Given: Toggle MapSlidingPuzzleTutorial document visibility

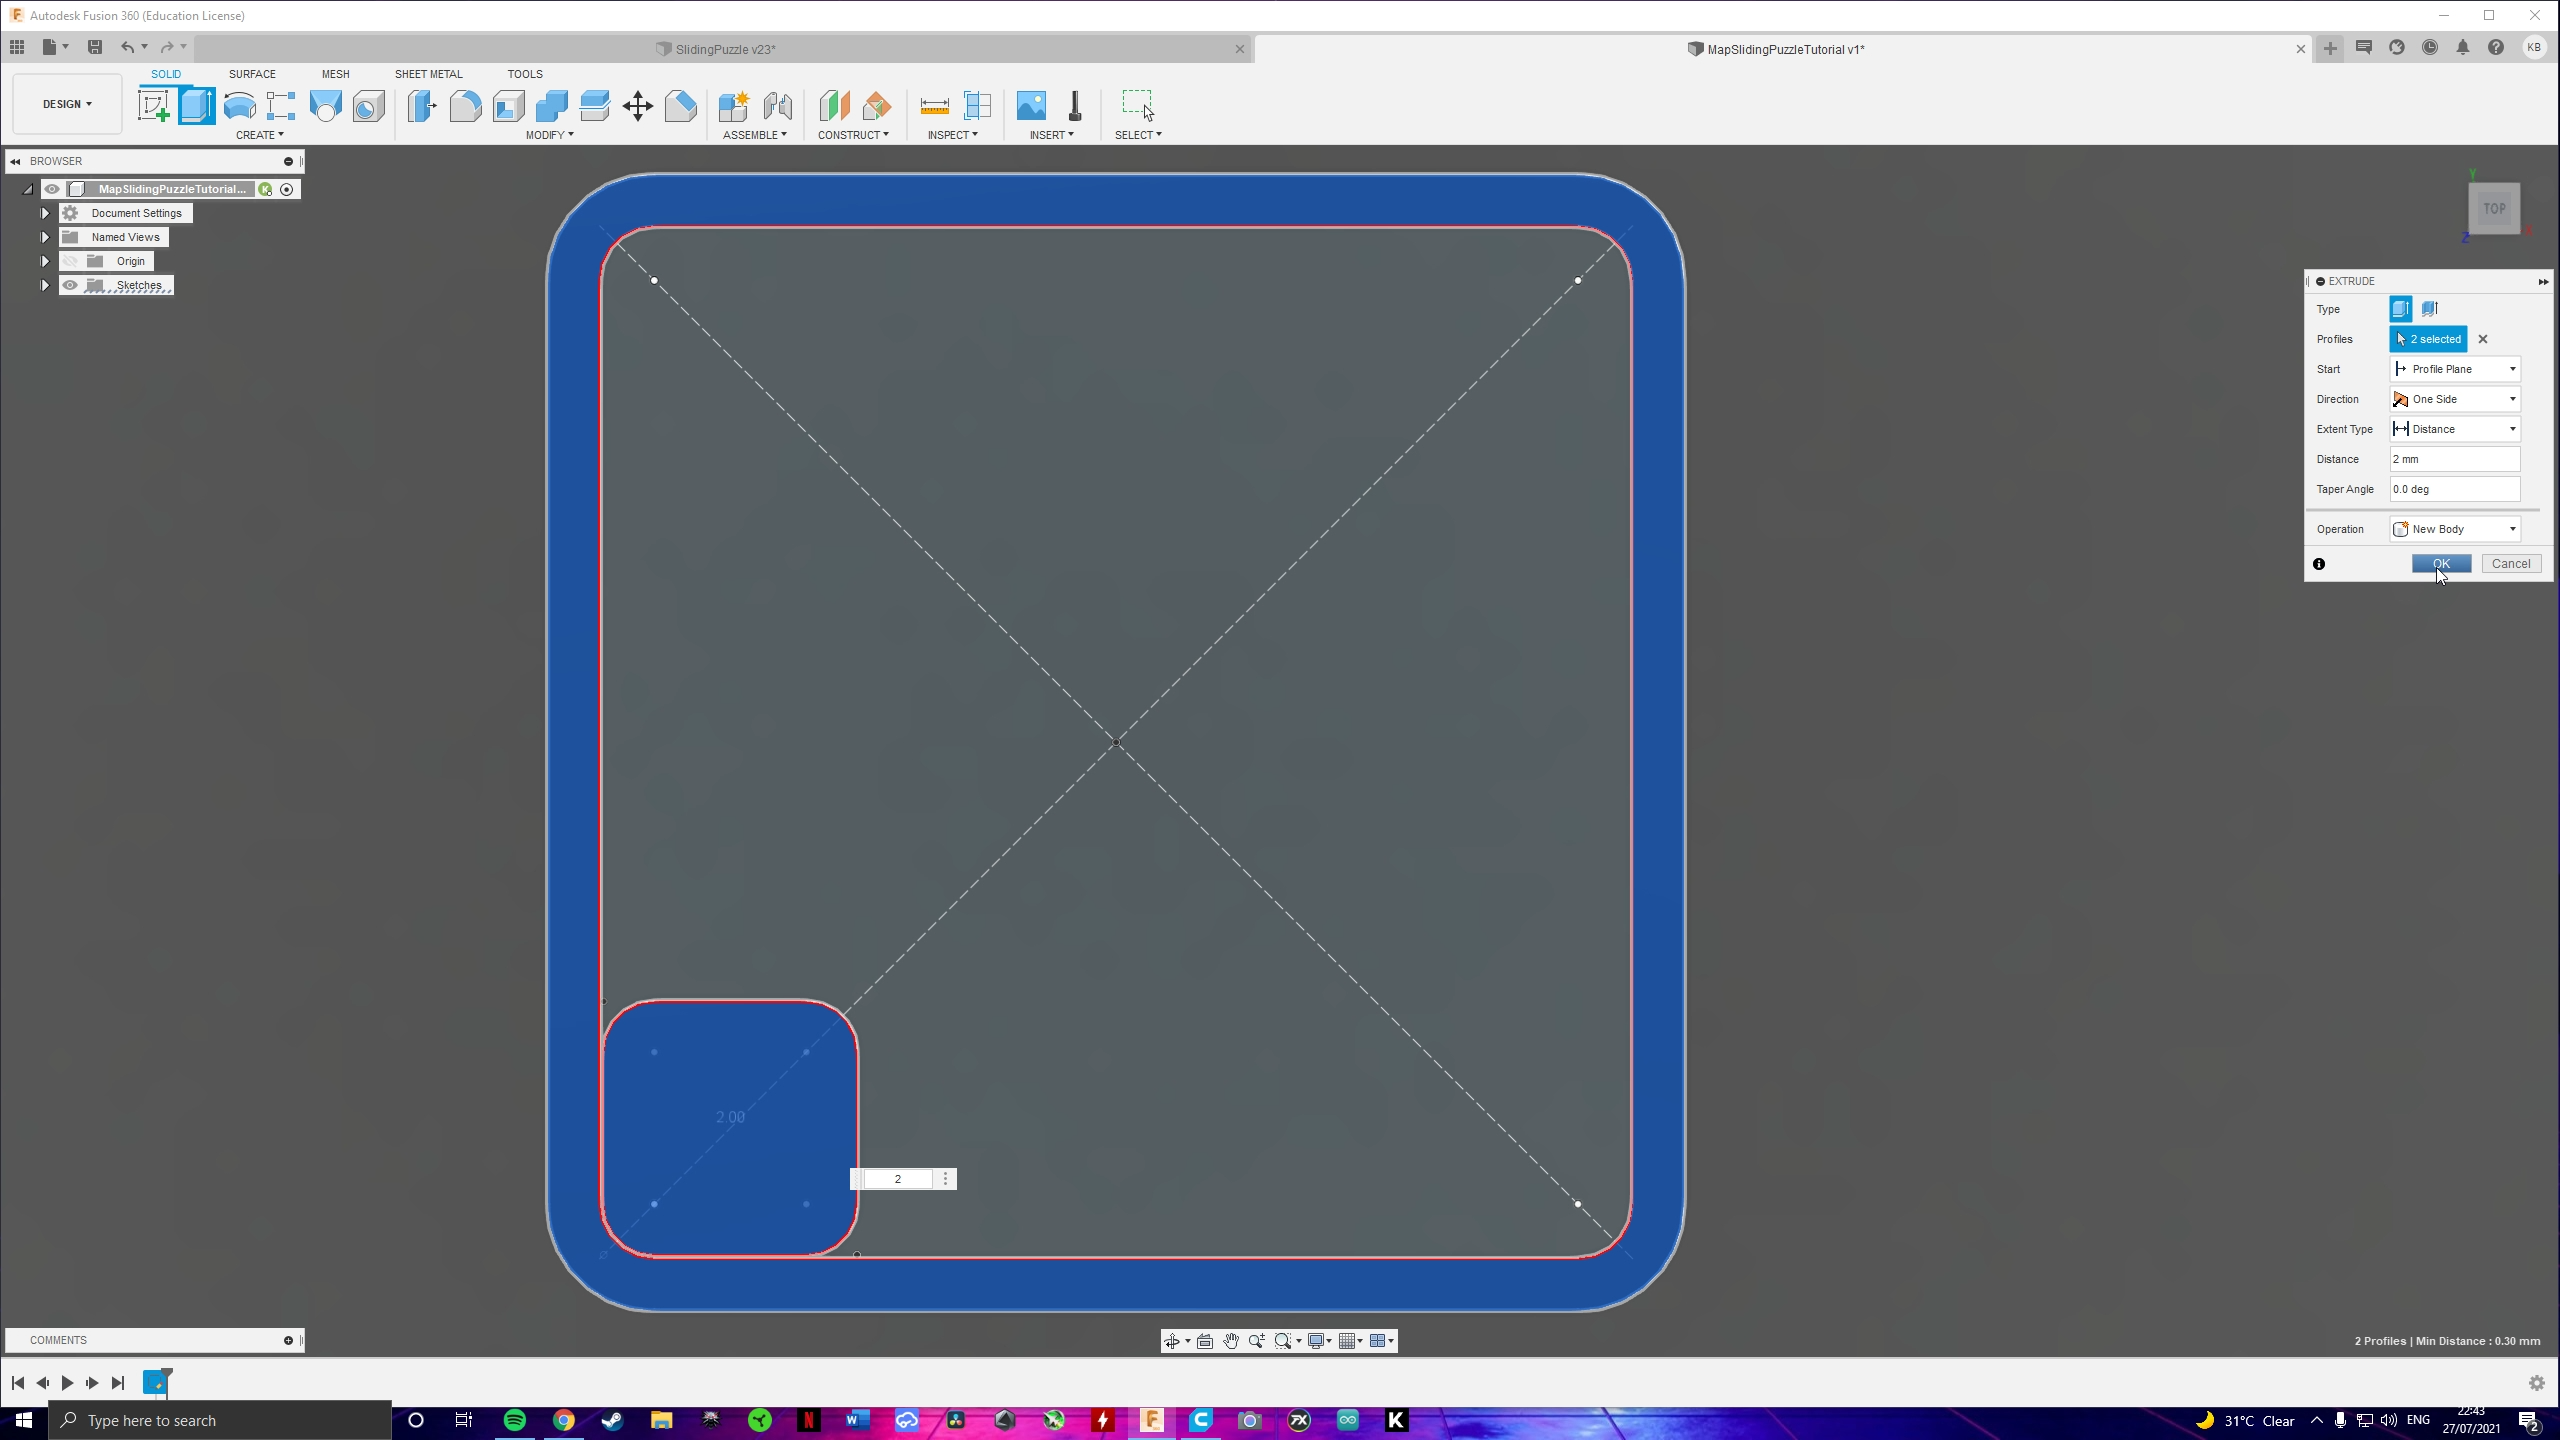Looking at the screenshot, I should pyautogui.click(x=52, y=188).
